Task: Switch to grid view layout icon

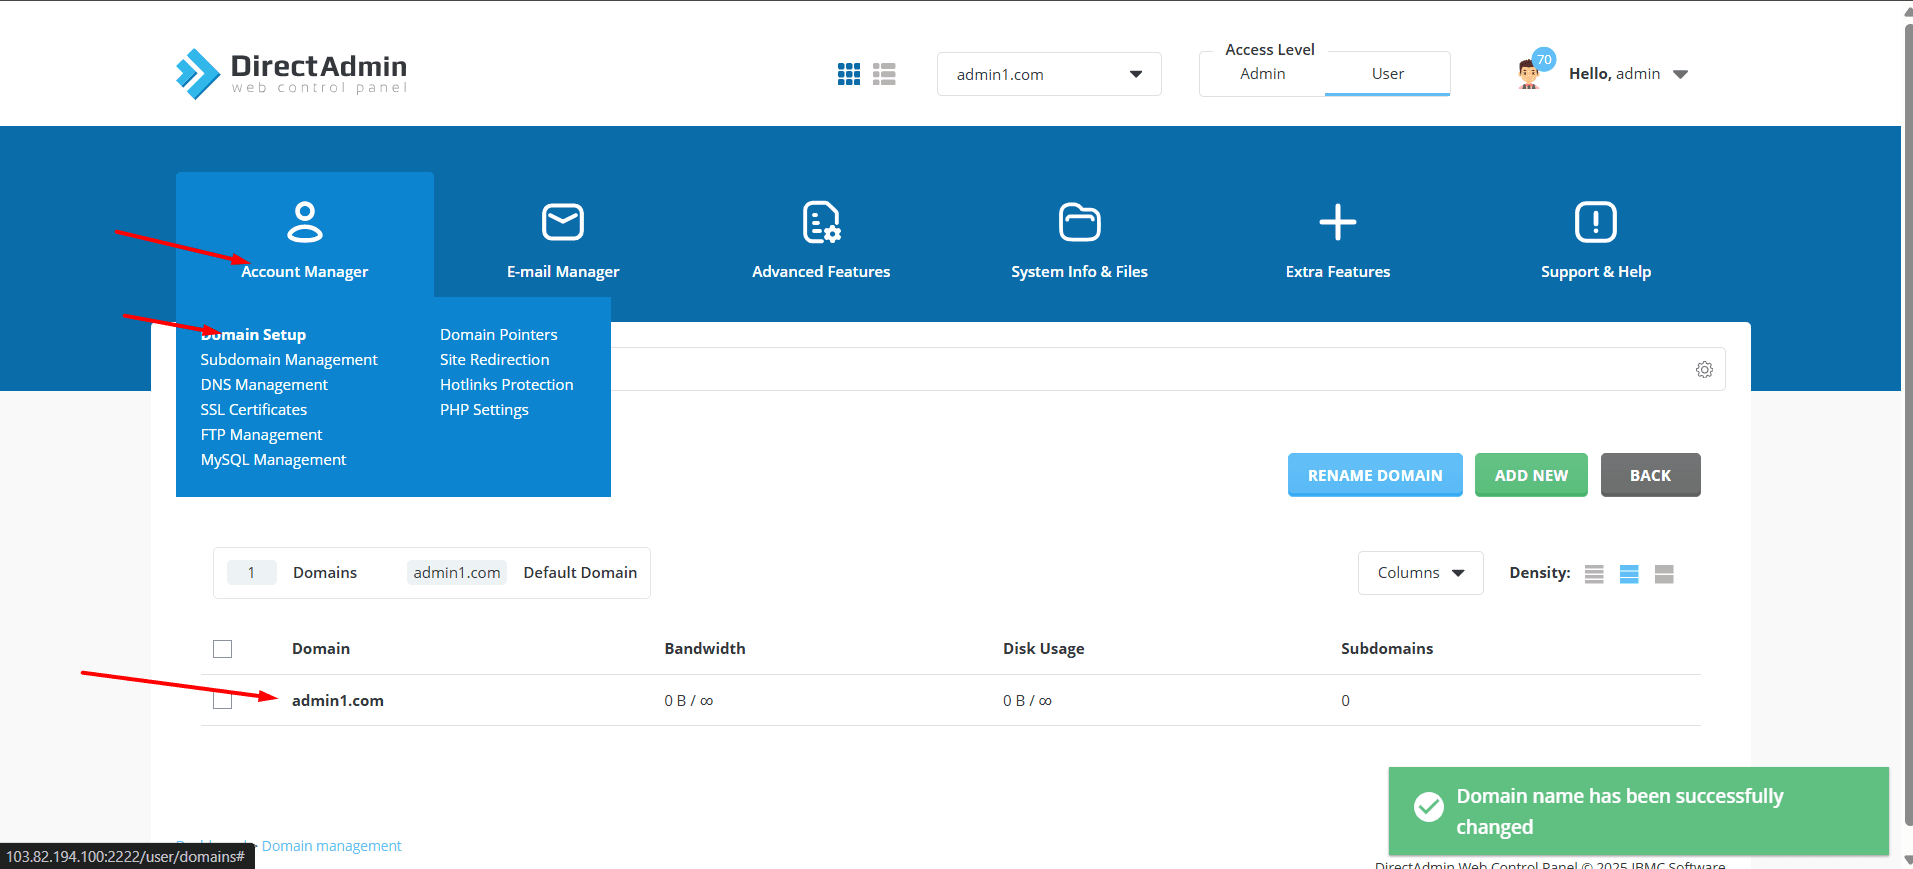Action: coord(848,74)
